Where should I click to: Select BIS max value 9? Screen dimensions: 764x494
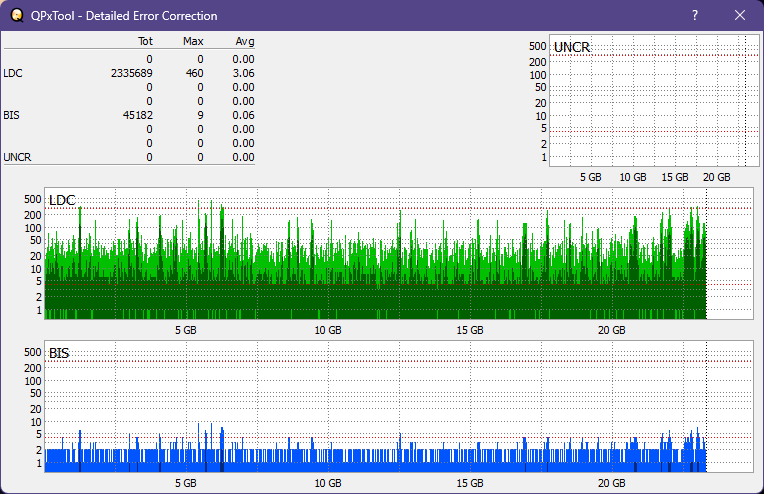click(x=200, y=115)
